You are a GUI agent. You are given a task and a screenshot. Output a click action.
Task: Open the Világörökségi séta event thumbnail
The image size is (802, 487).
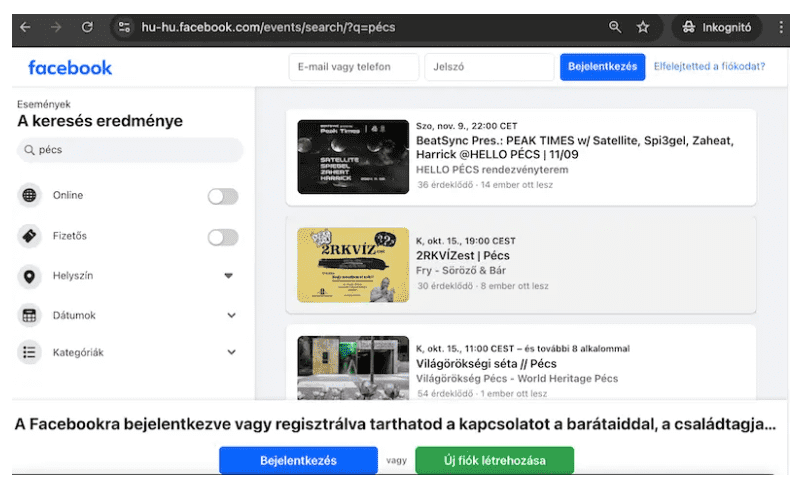pyautogui.click(x=353, y=367)
